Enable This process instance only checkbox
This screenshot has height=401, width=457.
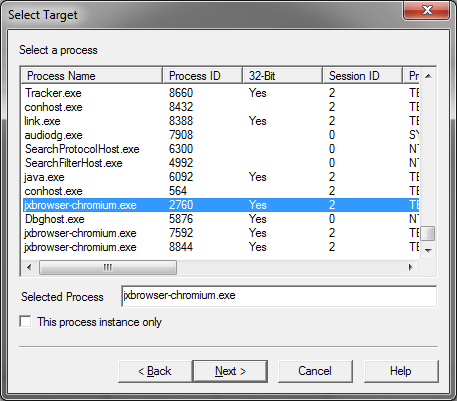[x=25, y=322]
